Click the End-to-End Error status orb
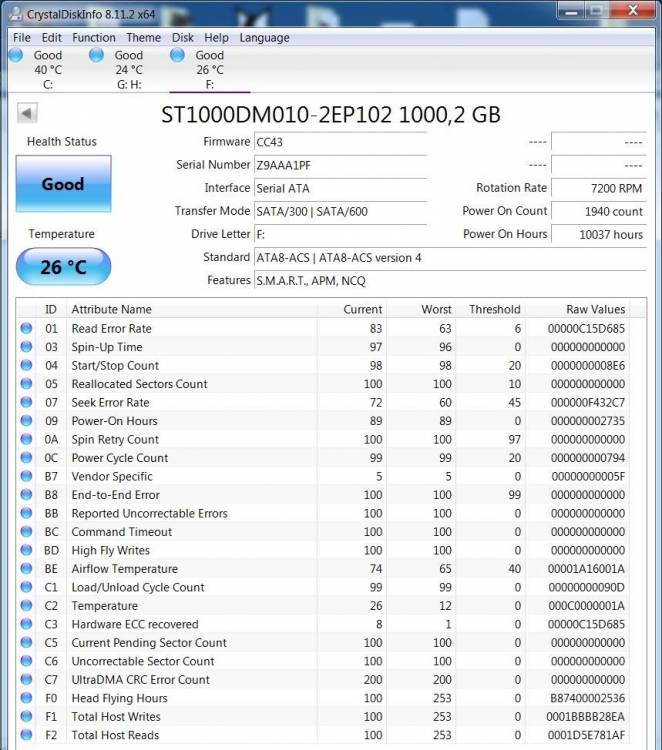 [26, 495]
